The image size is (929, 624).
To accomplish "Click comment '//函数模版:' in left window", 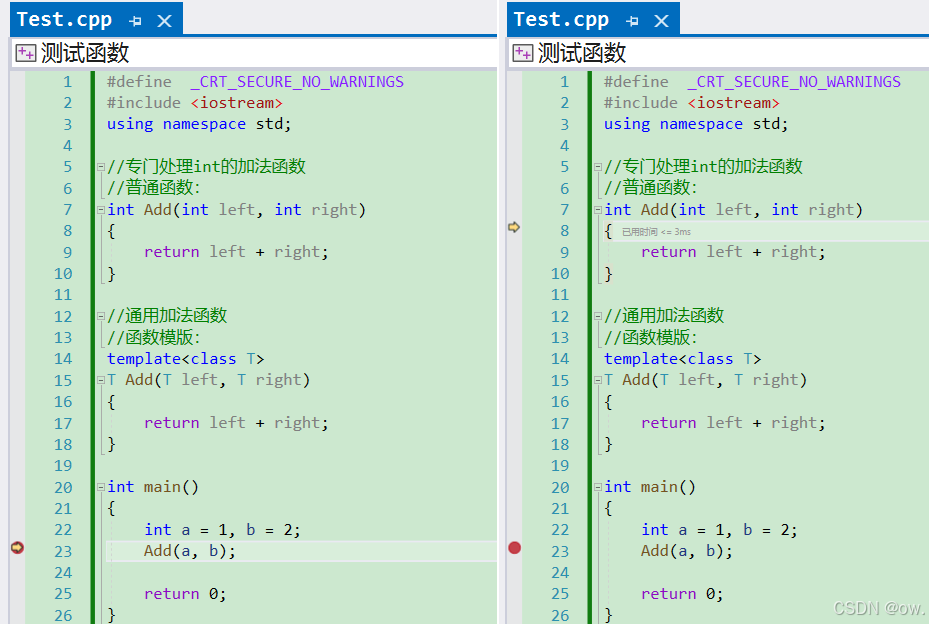I will [153, 338].
